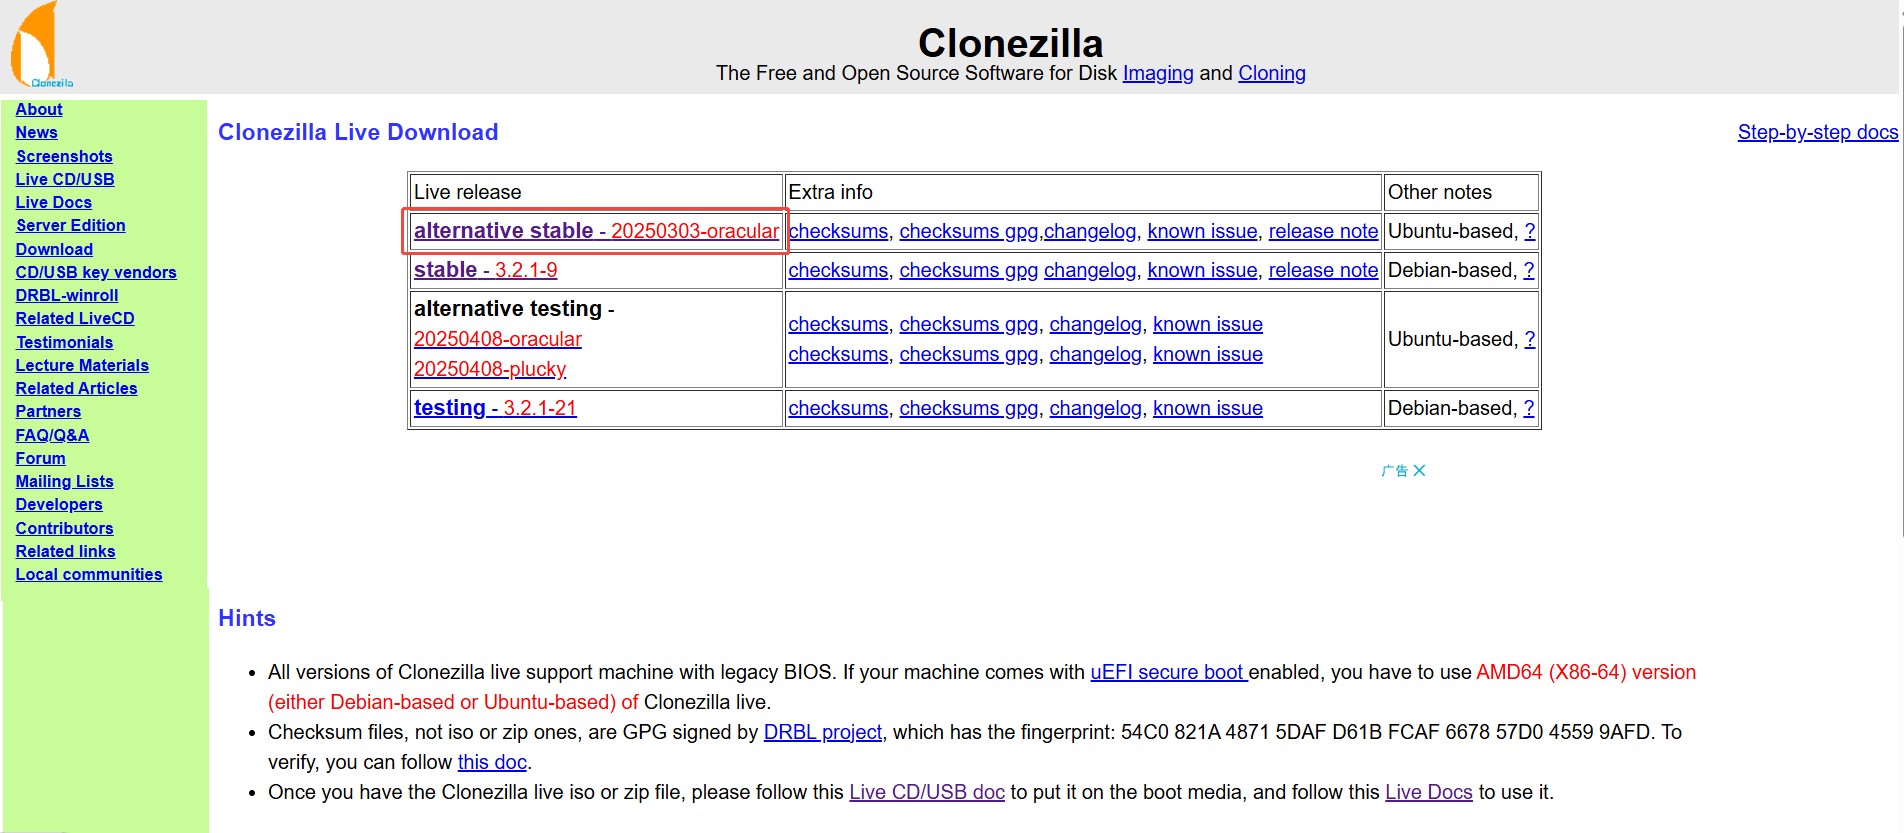The image size is (1904, 833).
Task: Download testing 3.2.1-21 release
Action: click(495, 408)
